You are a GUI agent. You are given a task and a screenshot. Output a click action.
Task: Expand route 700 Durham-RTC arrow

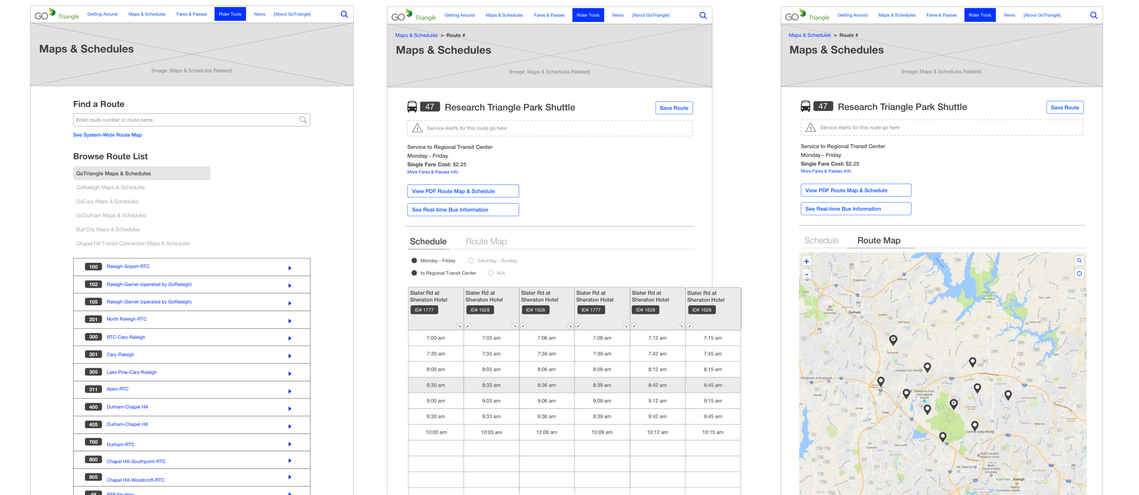tap(289, 444)
